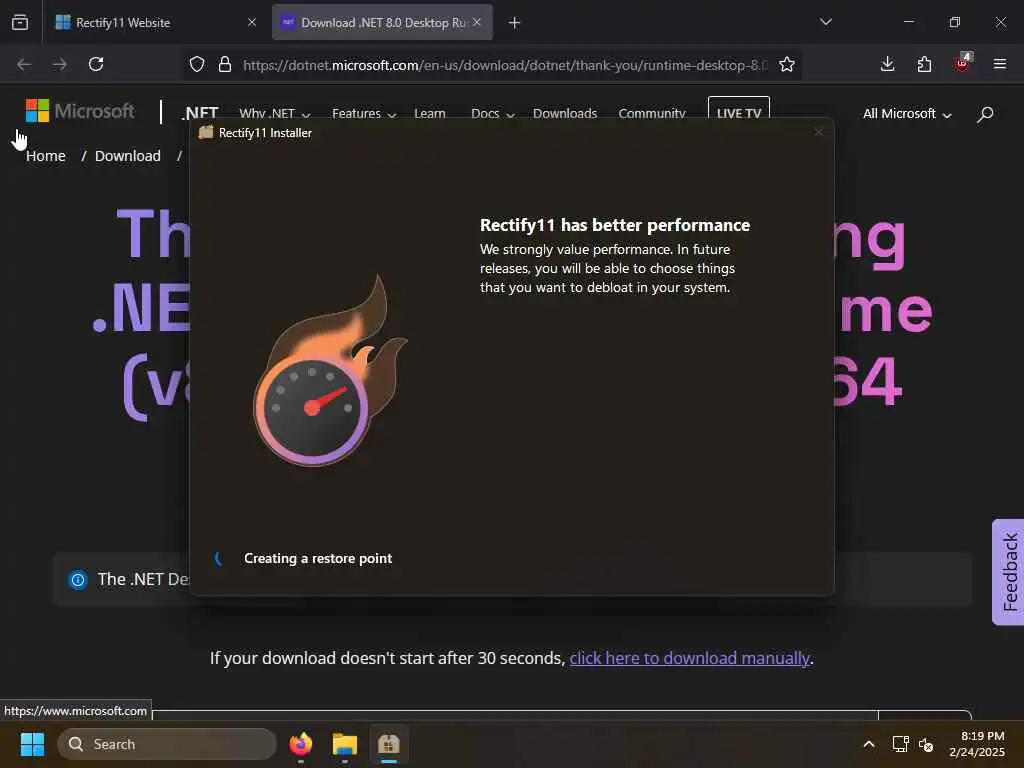Open File Explorer from the taskbar
1024x768 pixels.
coord(345,744)
